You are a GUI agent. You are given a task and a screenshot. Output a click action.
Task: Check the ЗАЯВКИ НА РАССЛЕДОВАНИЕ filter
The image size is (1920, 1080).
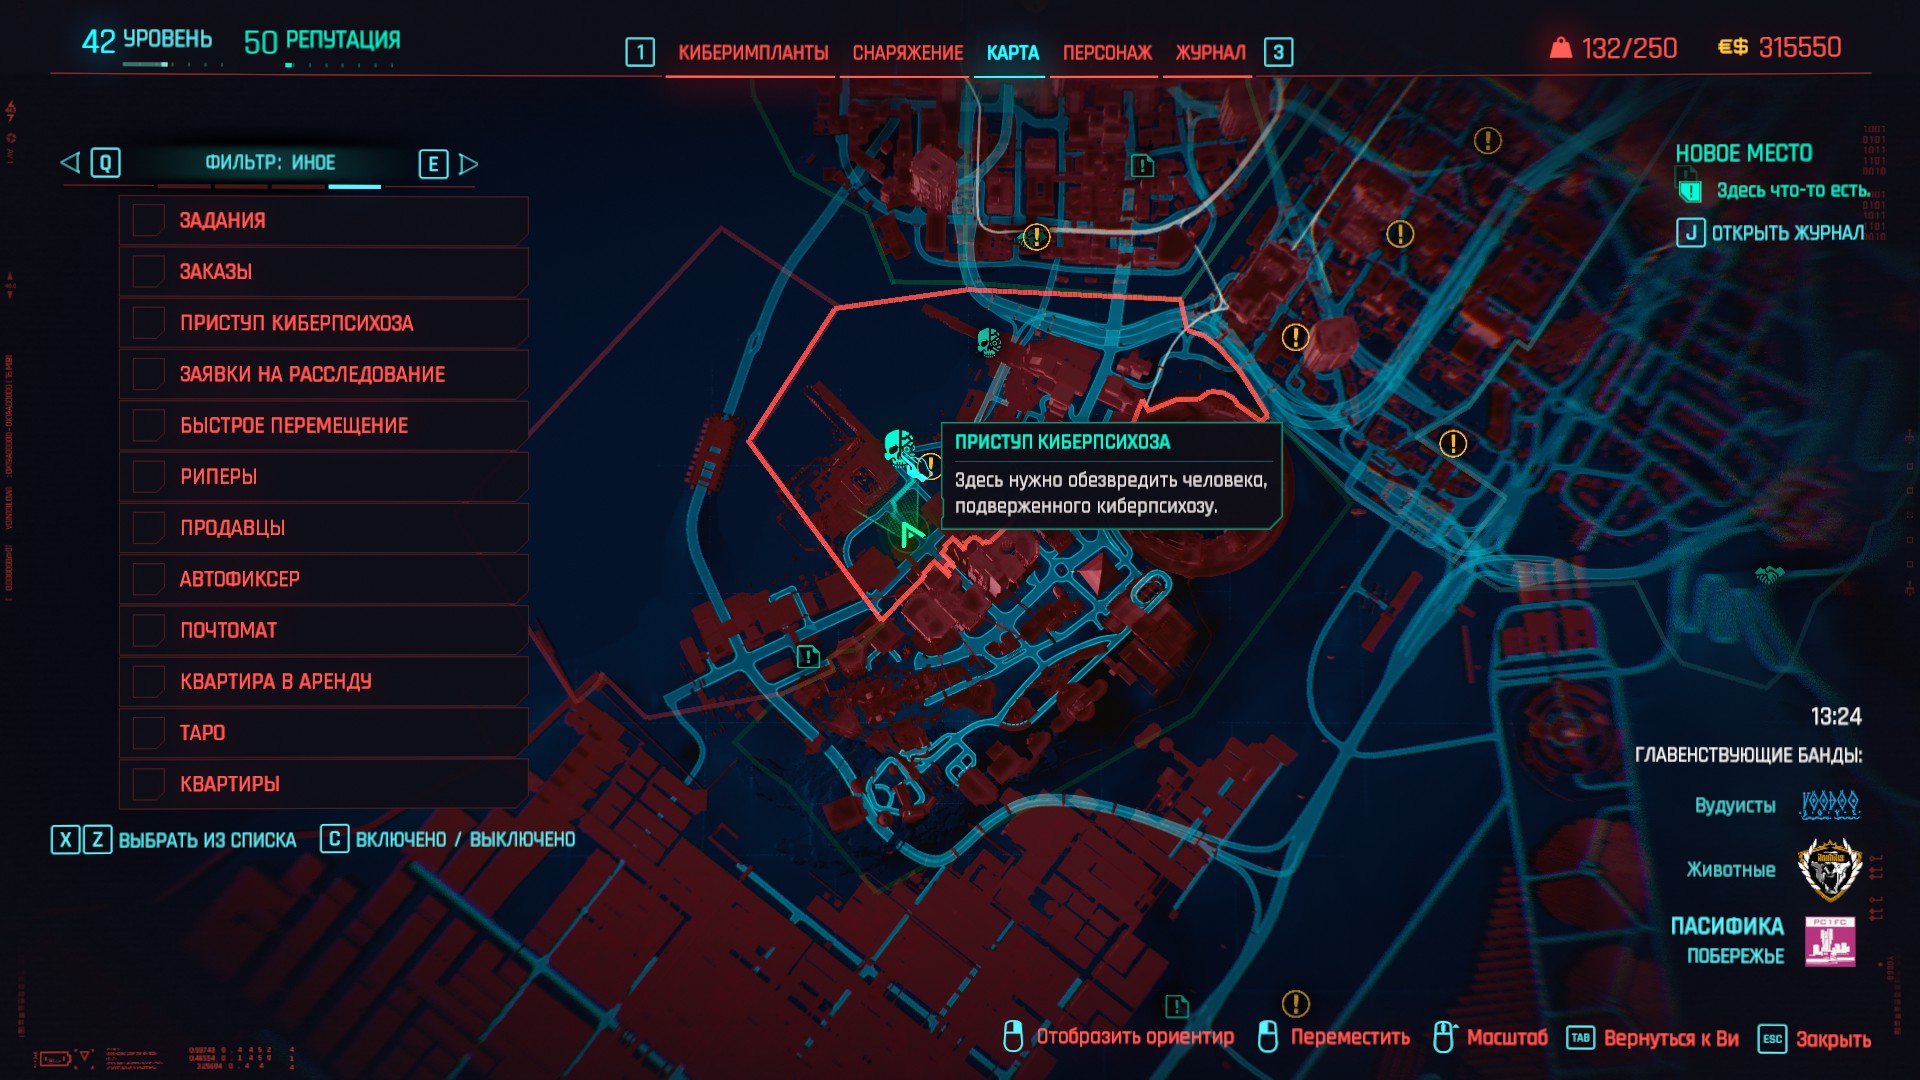coord(148,374)
